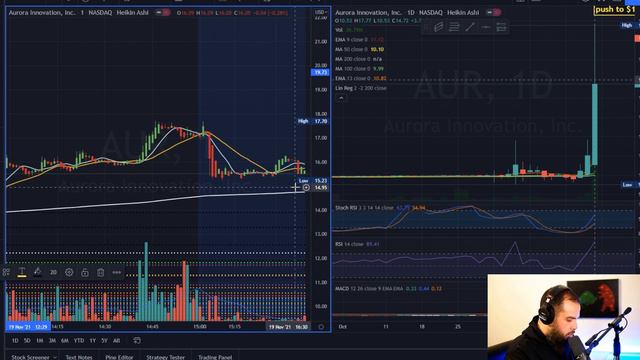This screenshot has height=360, width=640.
Task: Click the blue 19.73 price label
Action: (x=320, y=72)
